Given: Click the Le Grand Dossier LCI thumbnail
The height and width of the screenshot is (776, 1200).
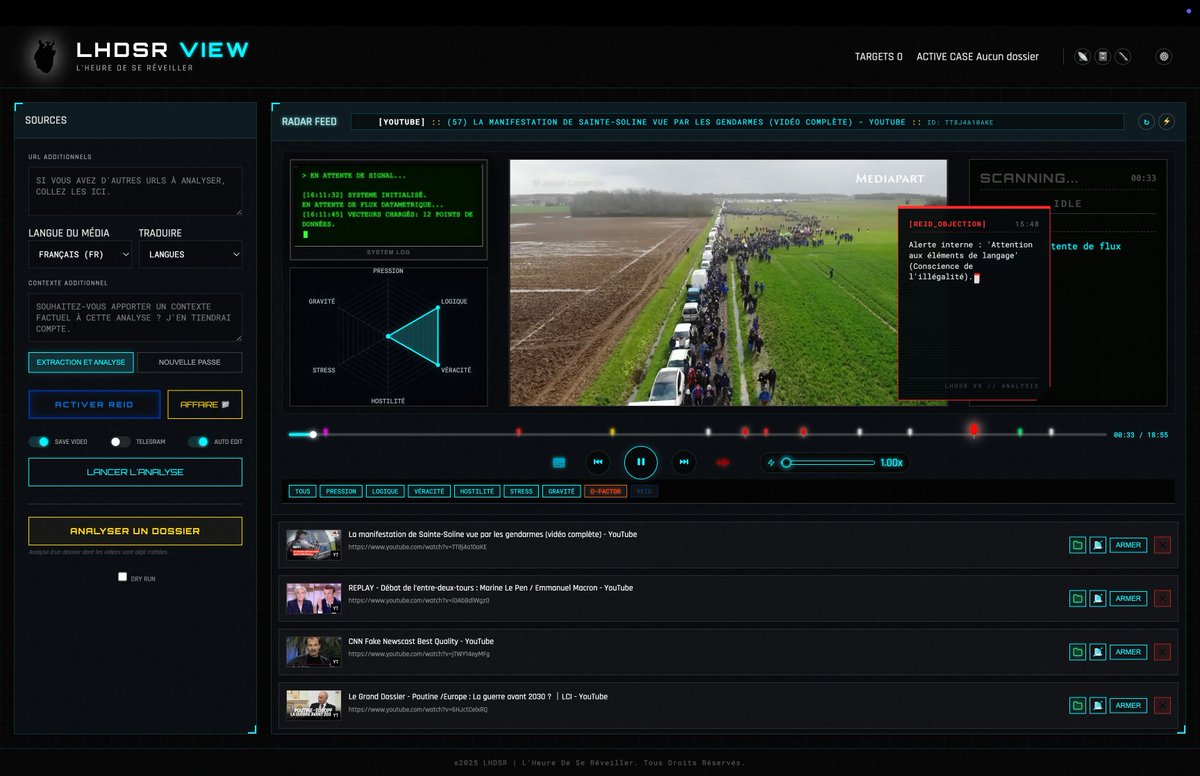Looking at the screenshot, I should coord(314,705).
